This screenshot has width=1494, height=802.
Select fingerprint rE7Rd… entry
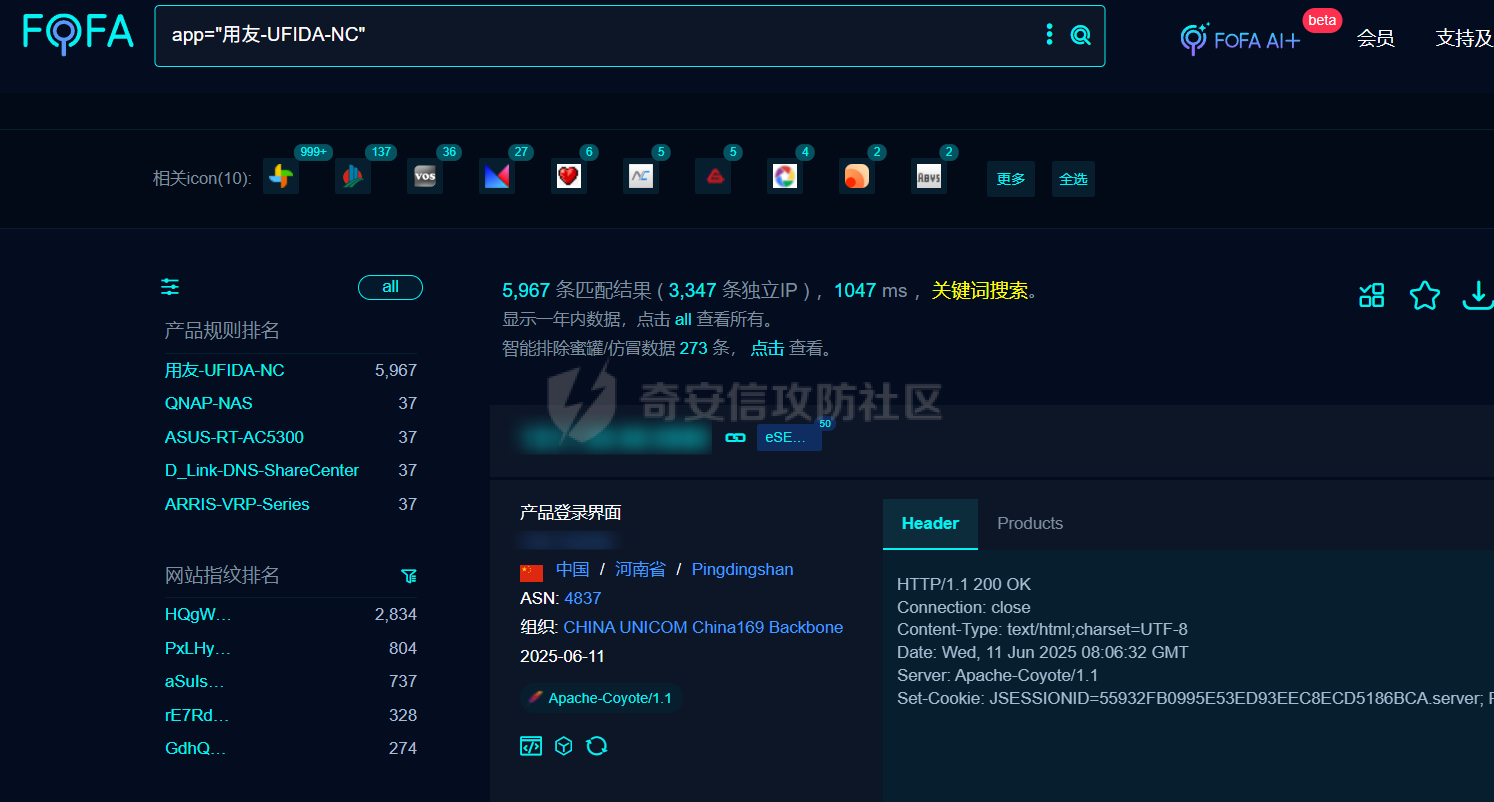[197, 715]
